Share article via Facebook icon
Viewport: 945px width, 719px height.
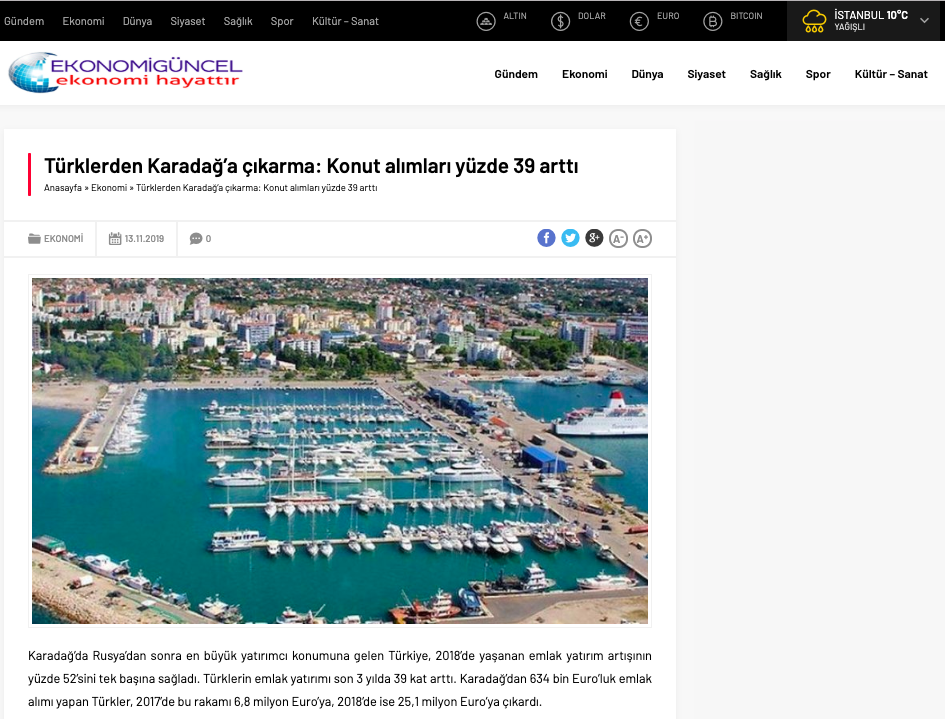click(x=546, y=238)
